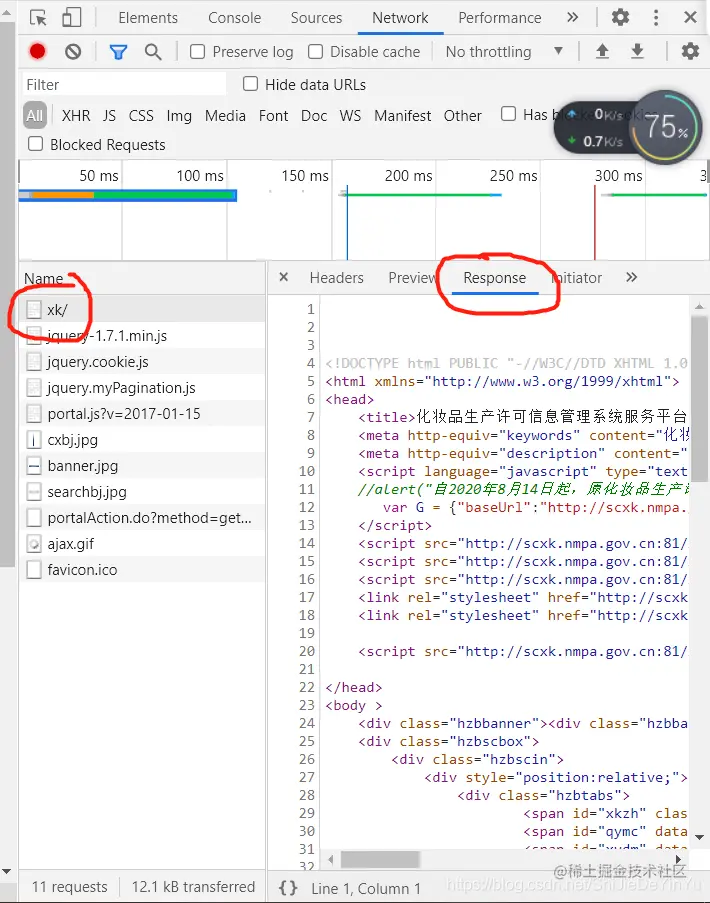Click icon beside portalAction.do request

[34, 518]
